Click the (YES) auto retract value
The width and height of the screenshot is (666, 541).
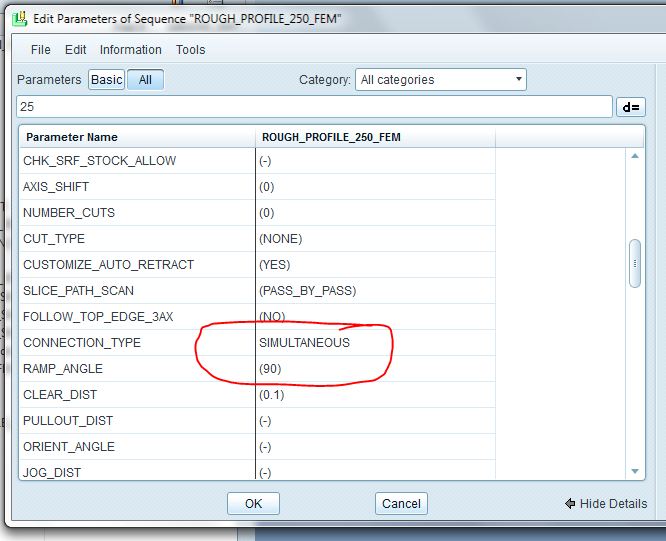275,265
